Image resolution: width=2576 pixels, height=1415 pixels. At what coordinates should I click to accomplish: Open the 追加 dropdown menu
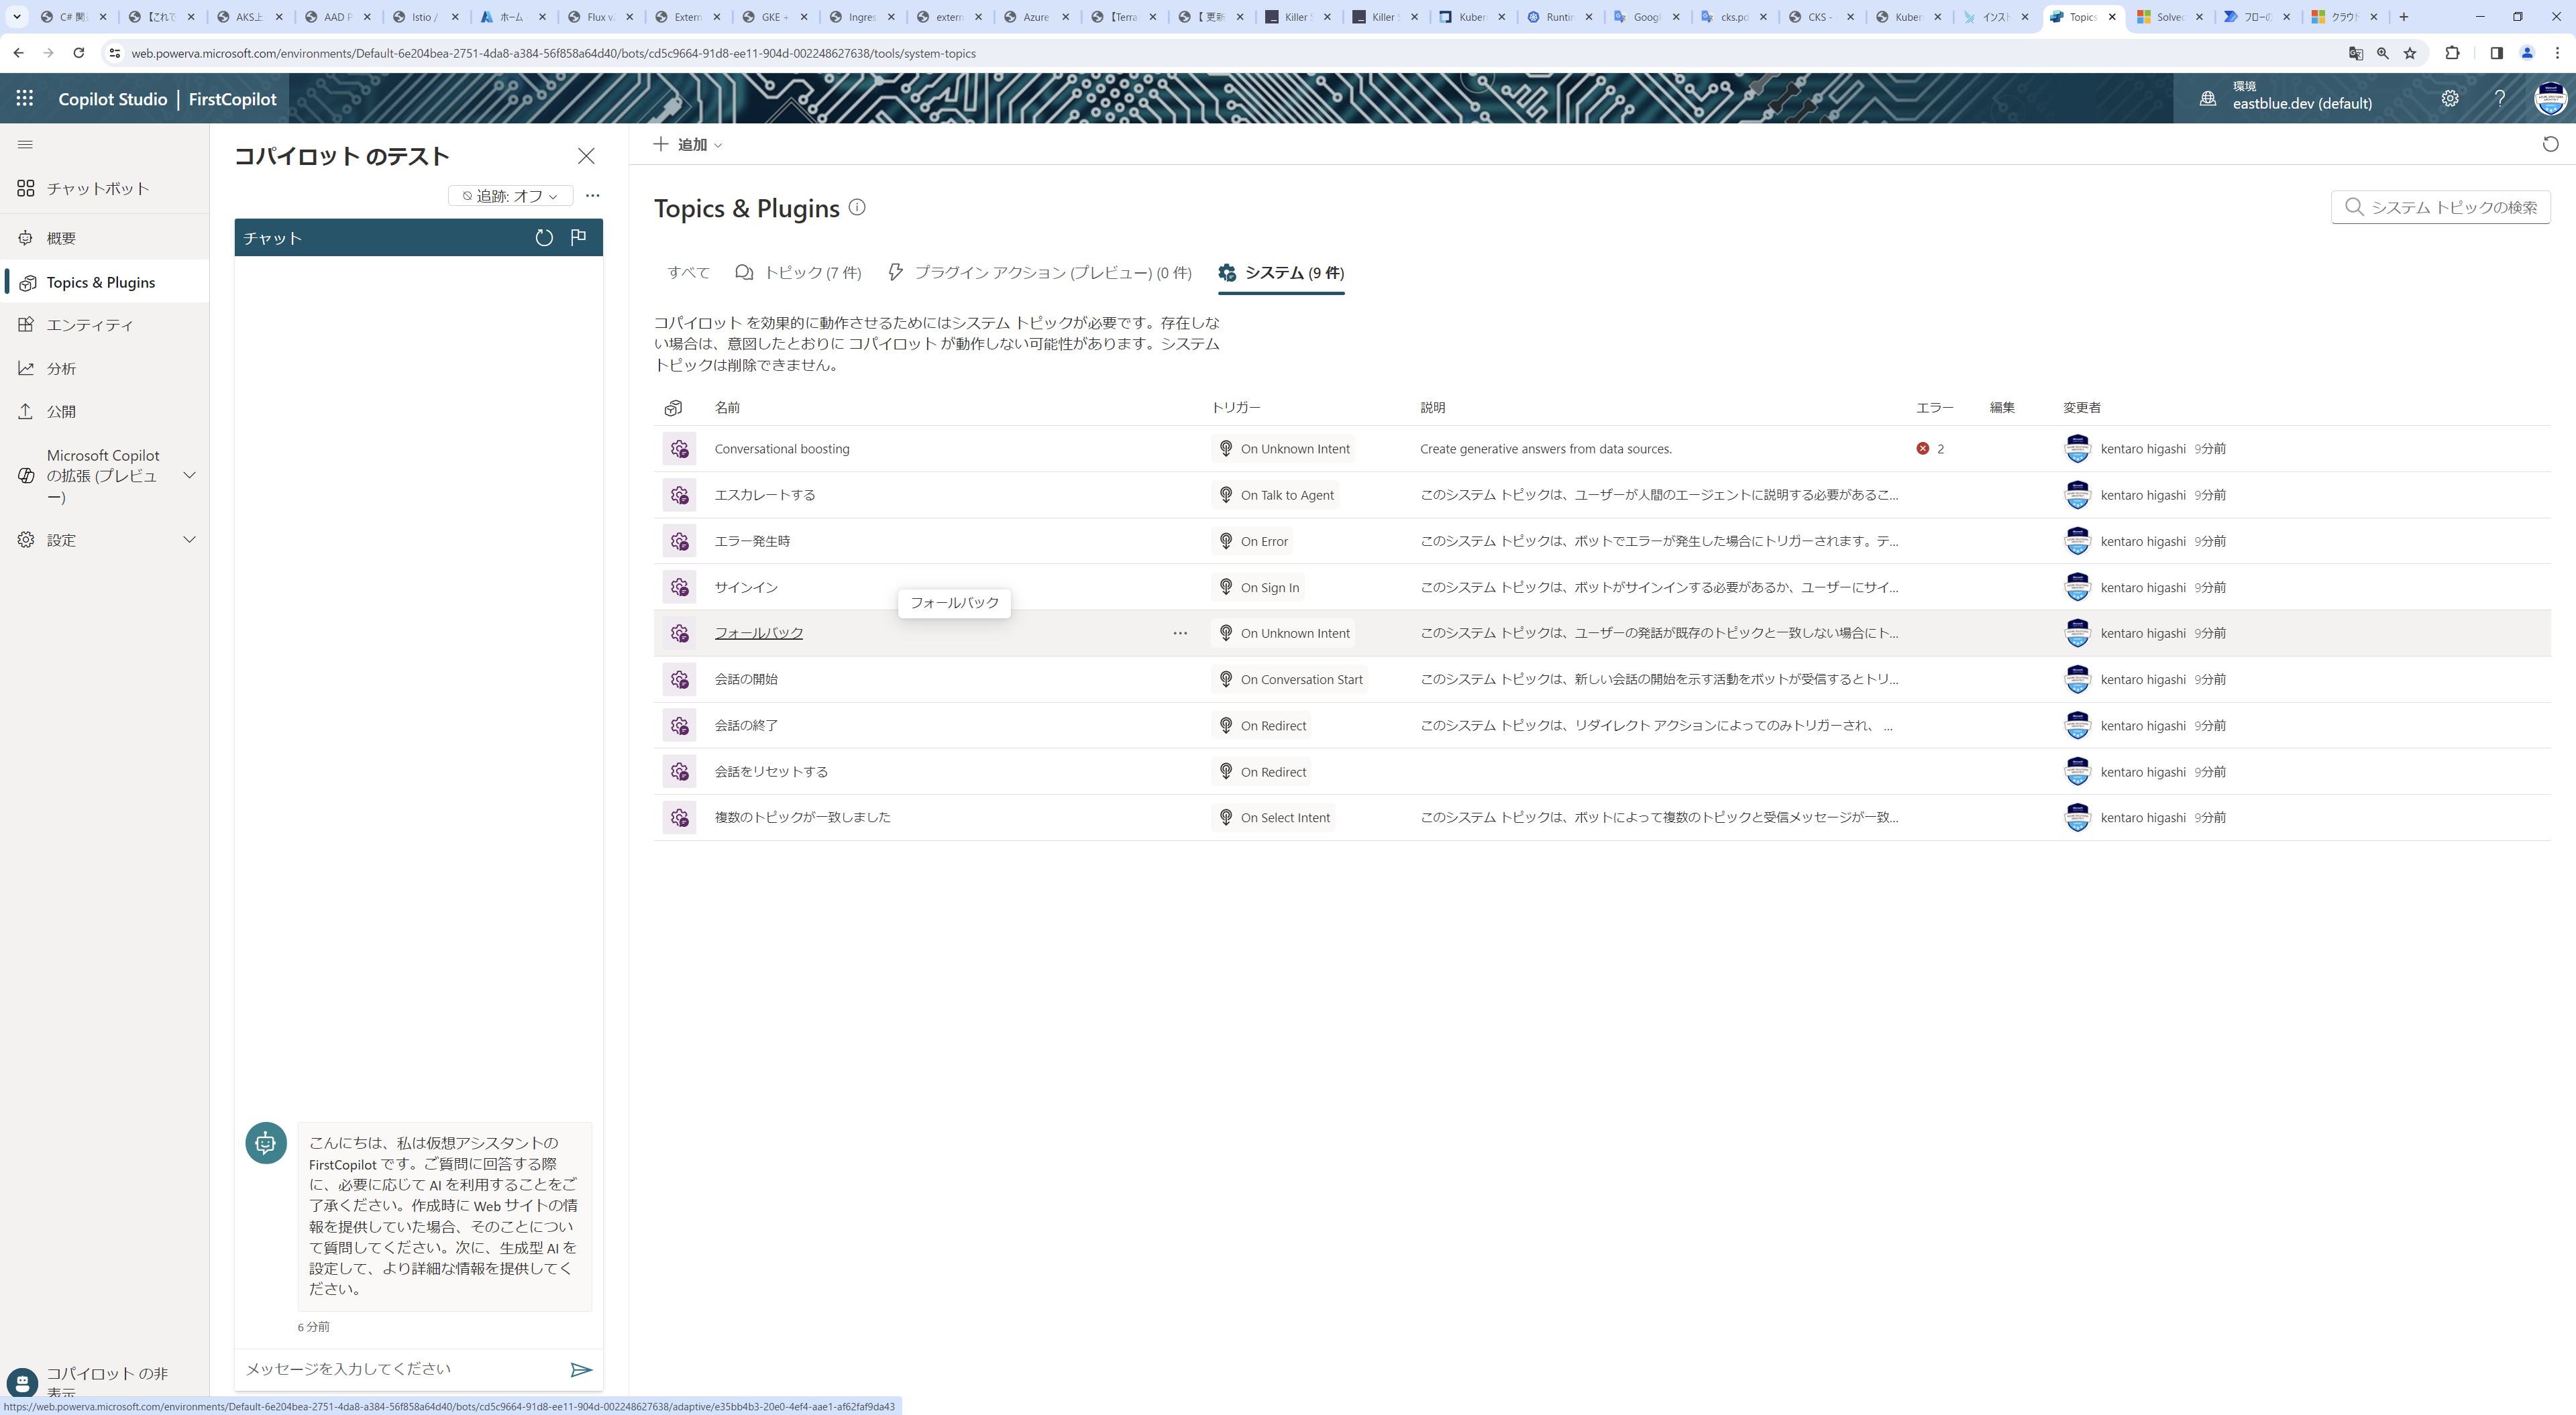pyautogui.click(x=688, y=144)
